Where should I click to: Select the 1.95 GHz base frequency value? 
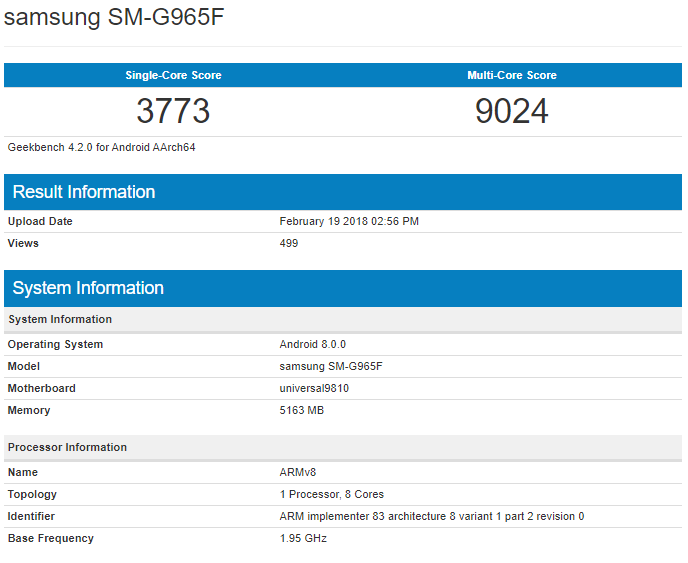tap(303, 538)
